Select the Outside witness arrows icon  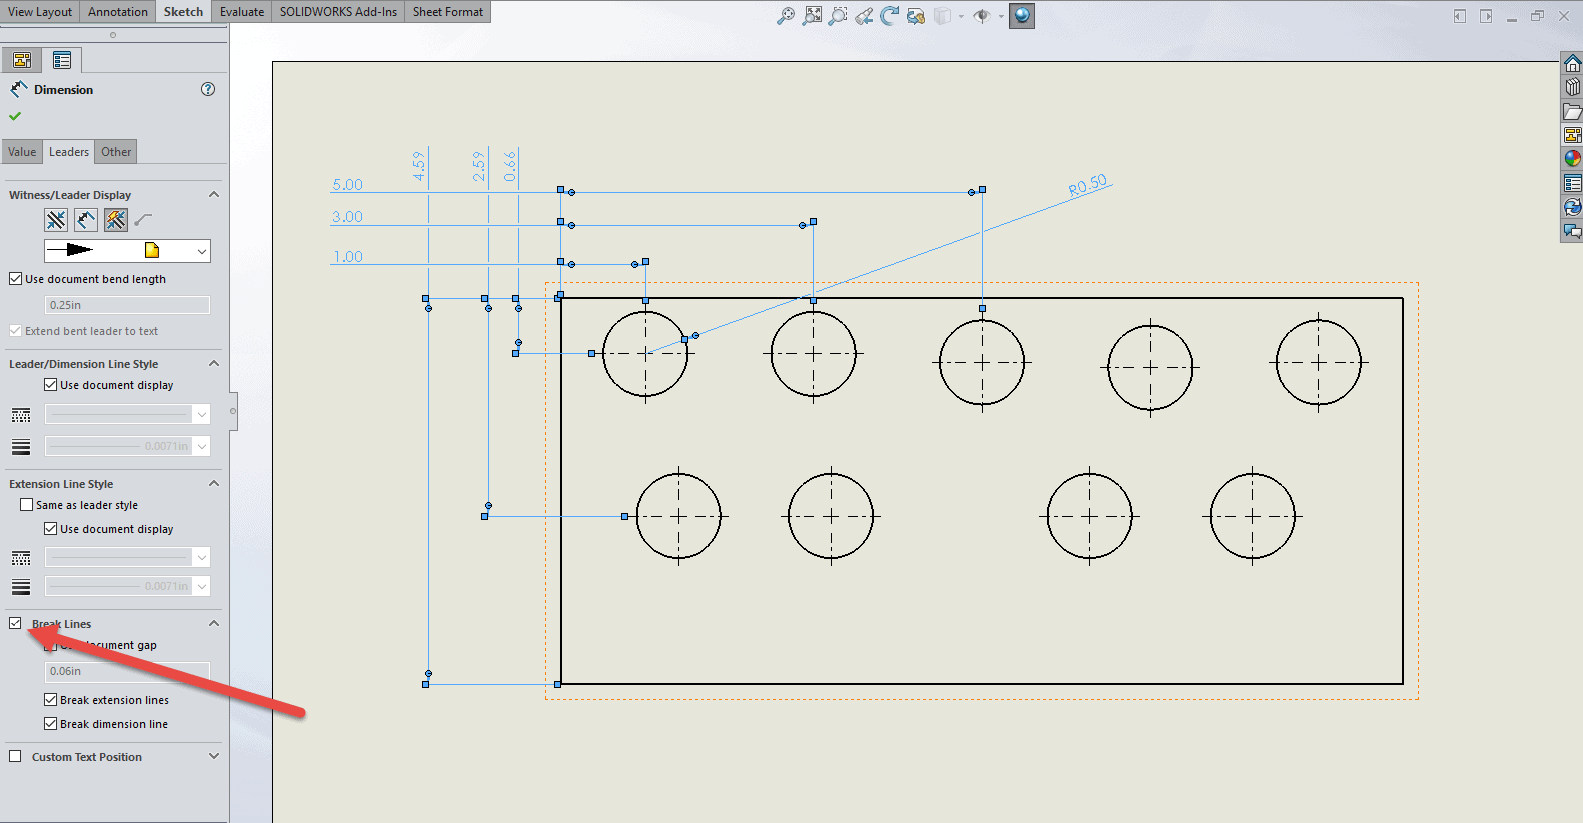56,220
